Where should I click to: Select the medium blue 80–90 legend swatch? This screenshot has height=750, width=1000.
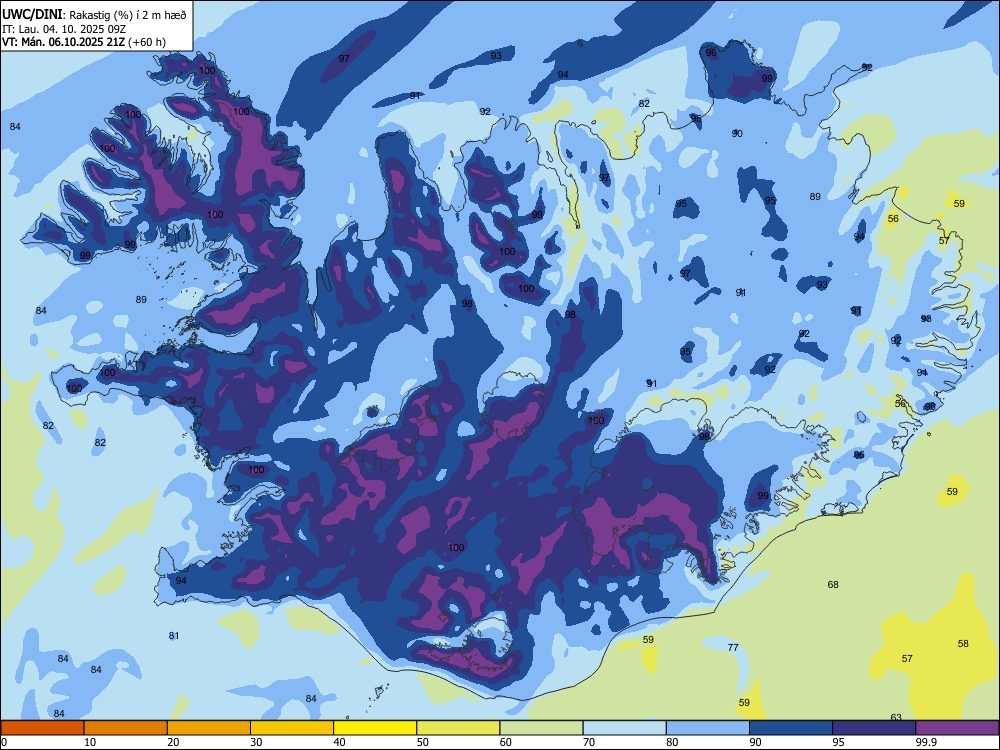click(x=708, y=728)
